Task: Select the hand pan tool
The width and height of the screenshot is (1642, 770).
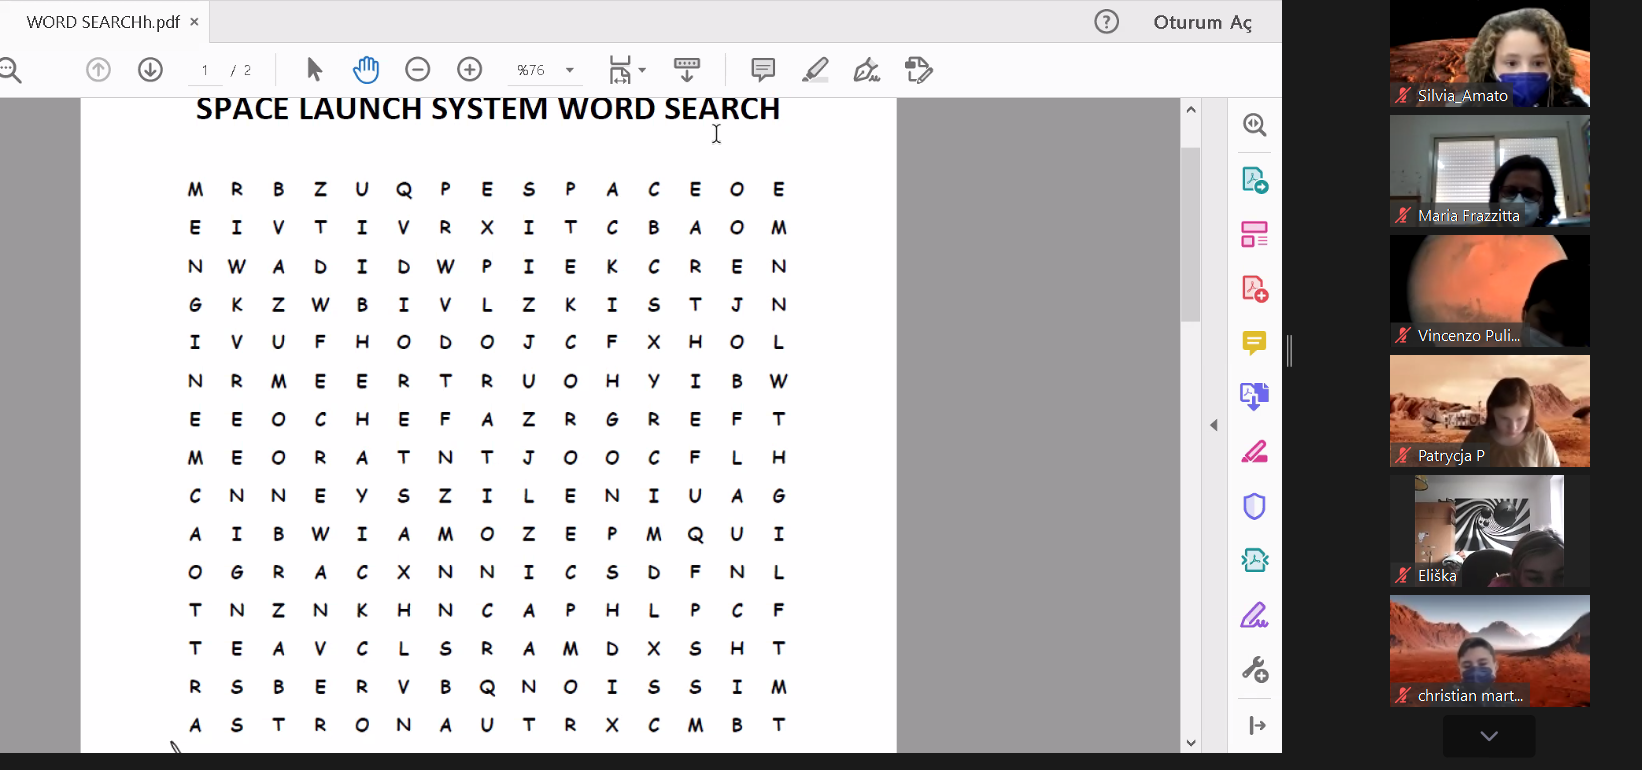Action: point(366,70)
